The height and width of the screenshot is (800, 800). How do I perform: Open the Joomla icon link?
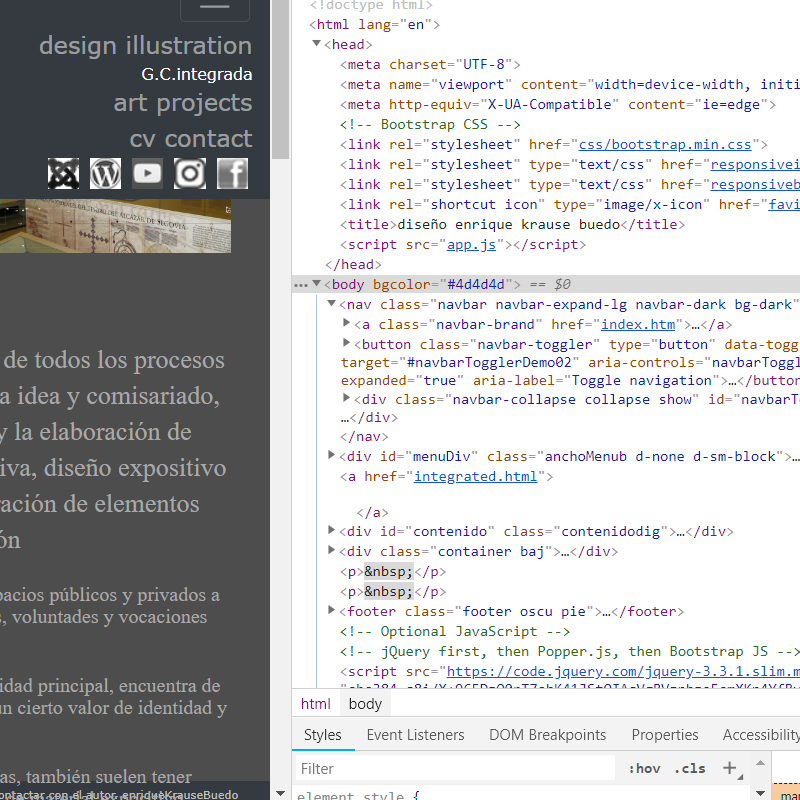coord(63,173)
